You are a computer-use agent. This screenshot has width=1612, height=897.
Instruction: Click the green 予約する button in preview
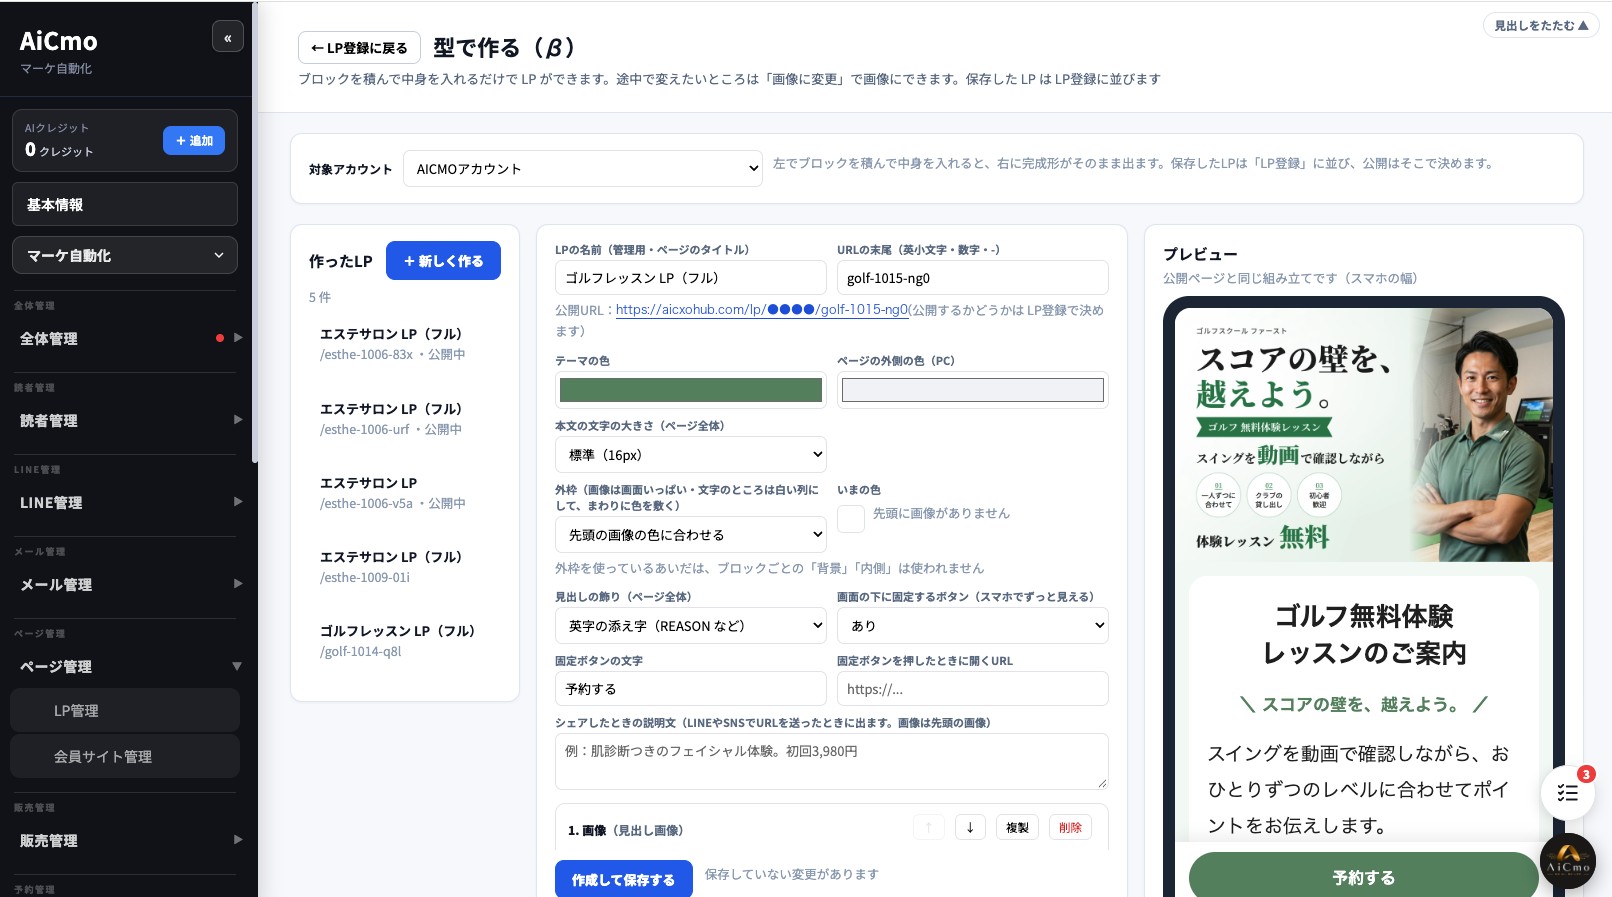[x=1364, y=877]
